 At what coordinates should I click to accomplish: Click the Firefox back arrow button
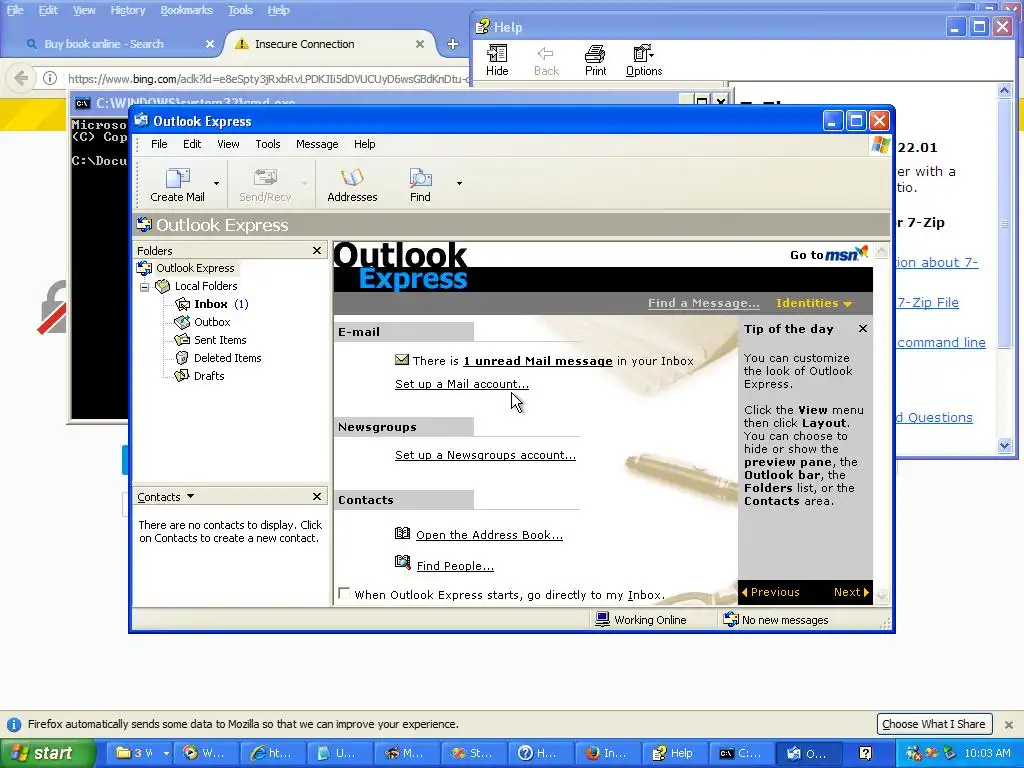[21, 79]
